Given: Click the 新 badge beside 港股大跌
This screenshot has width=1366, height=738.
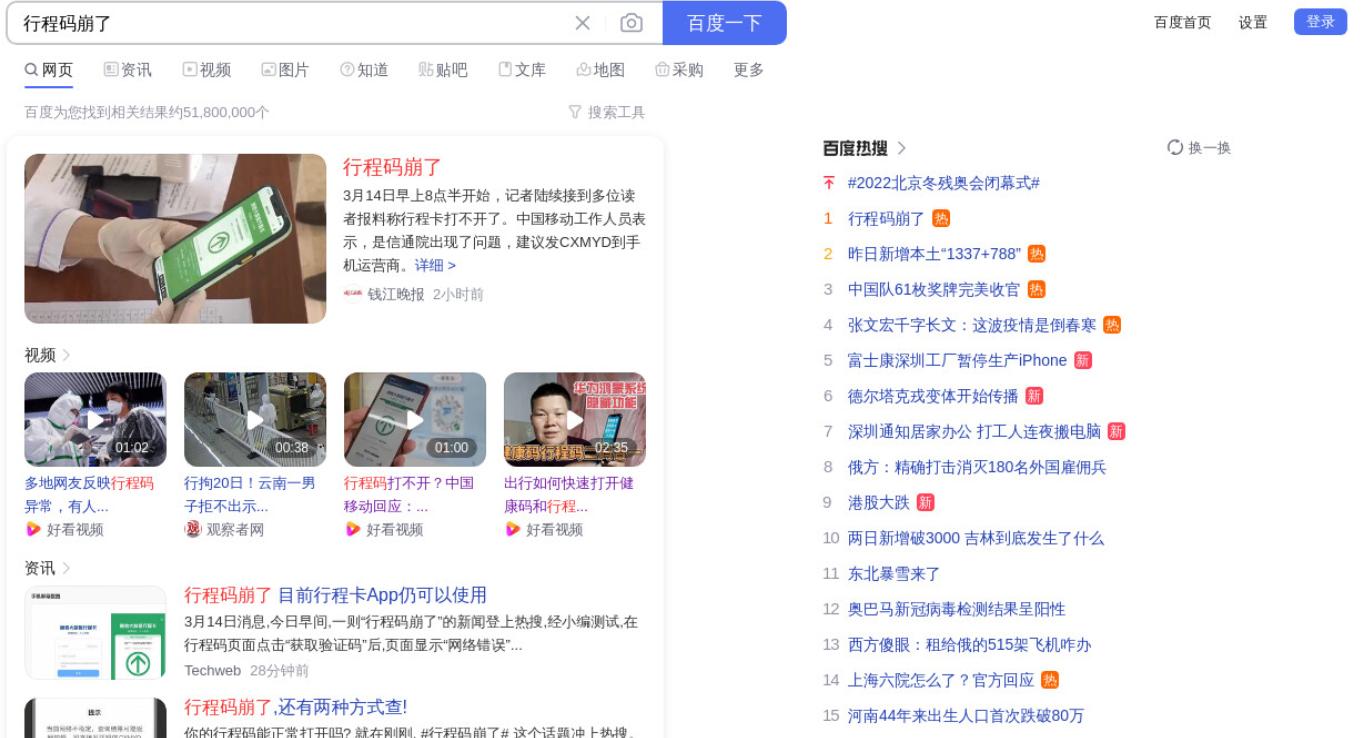Looking at the screenshot, I should (925, 502).
